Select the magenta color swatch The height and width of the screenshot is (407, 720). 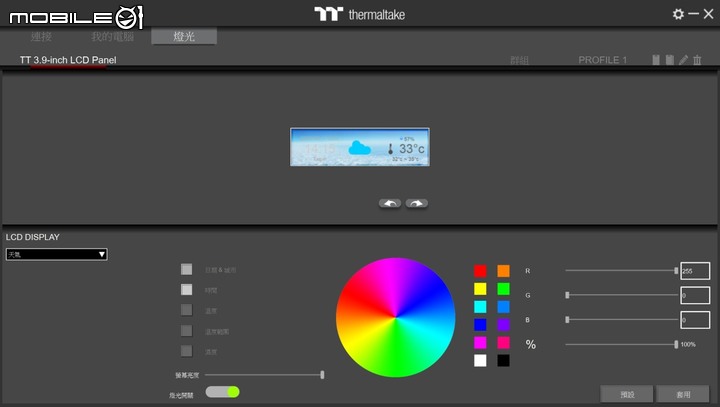click(x=480, y=342)
